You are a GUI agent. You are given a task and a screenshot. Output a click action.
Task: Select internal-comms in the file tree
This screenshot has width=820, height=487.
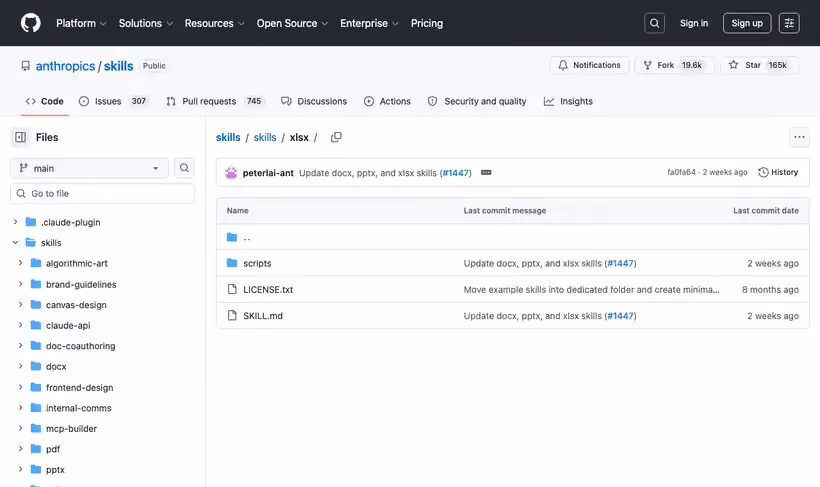point(78,407)
